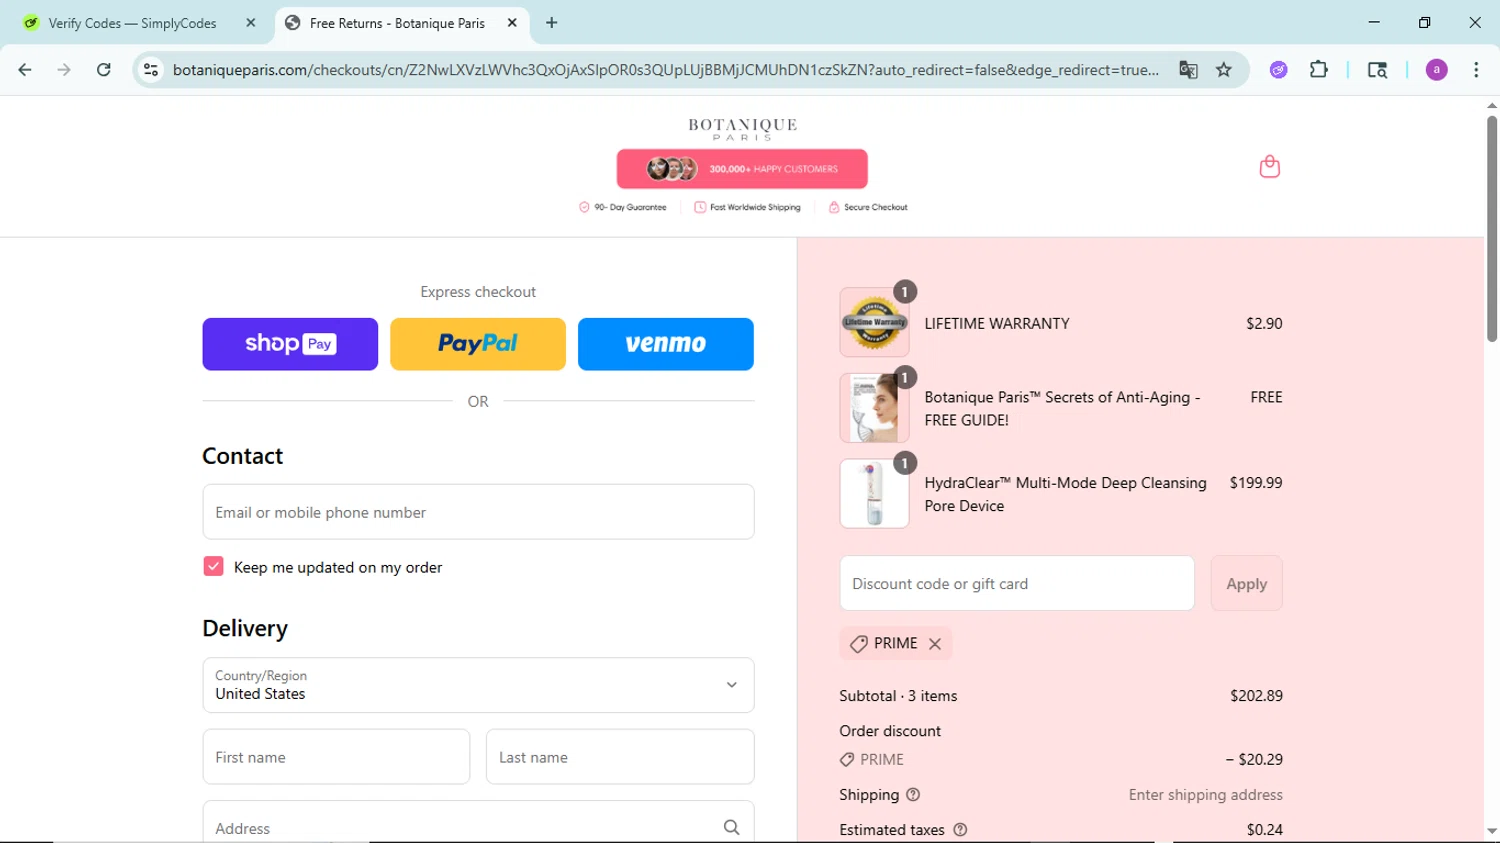Click the Secure Checkout badge icon
1500x843 pixels.
tap(834, 207)
